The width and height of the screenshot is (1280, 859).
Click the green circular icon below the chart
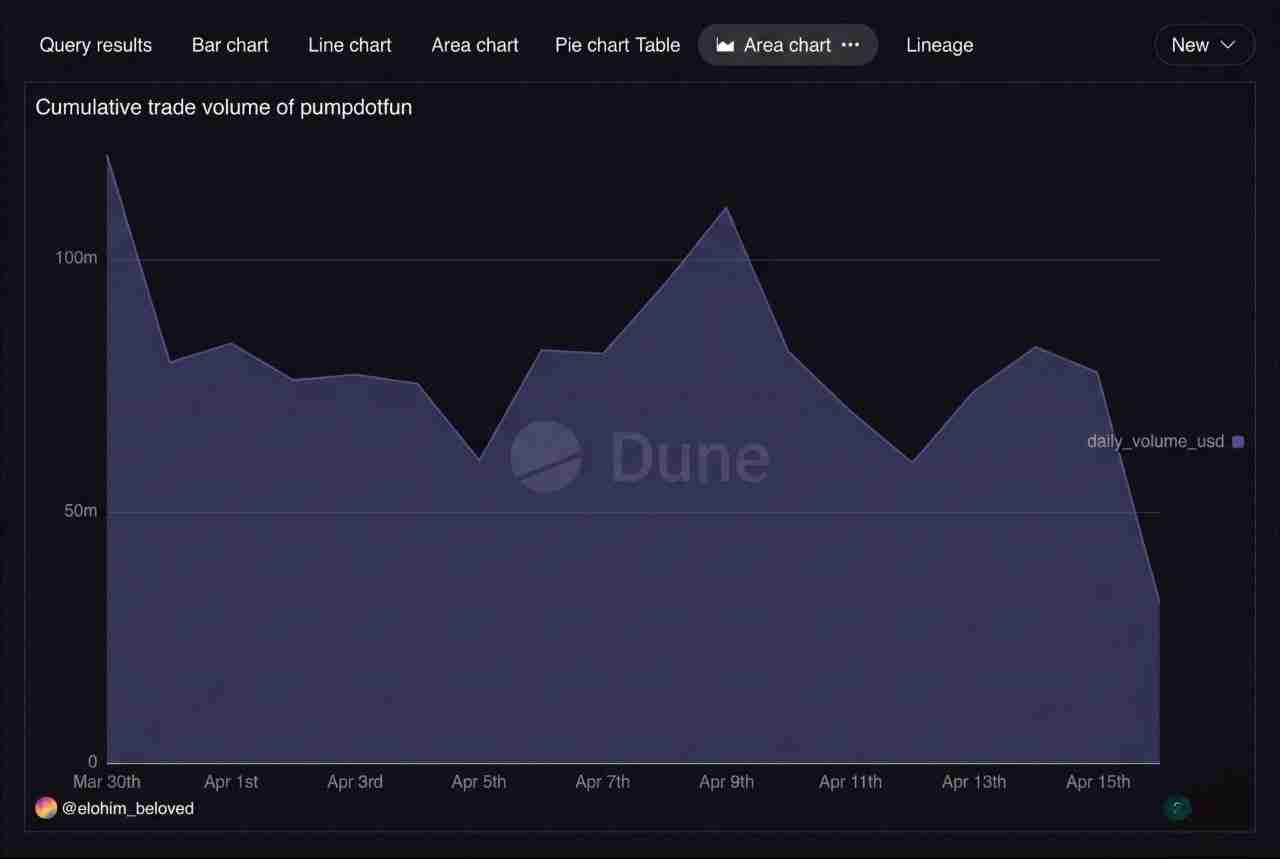click(x=1177, y=807)
